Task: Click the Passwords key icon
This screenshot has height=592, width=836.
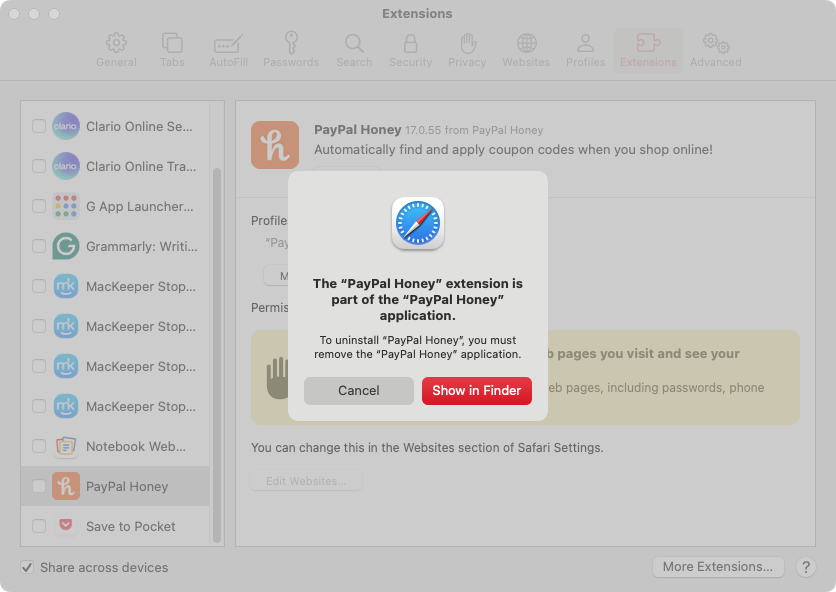Action: [290, 44]
